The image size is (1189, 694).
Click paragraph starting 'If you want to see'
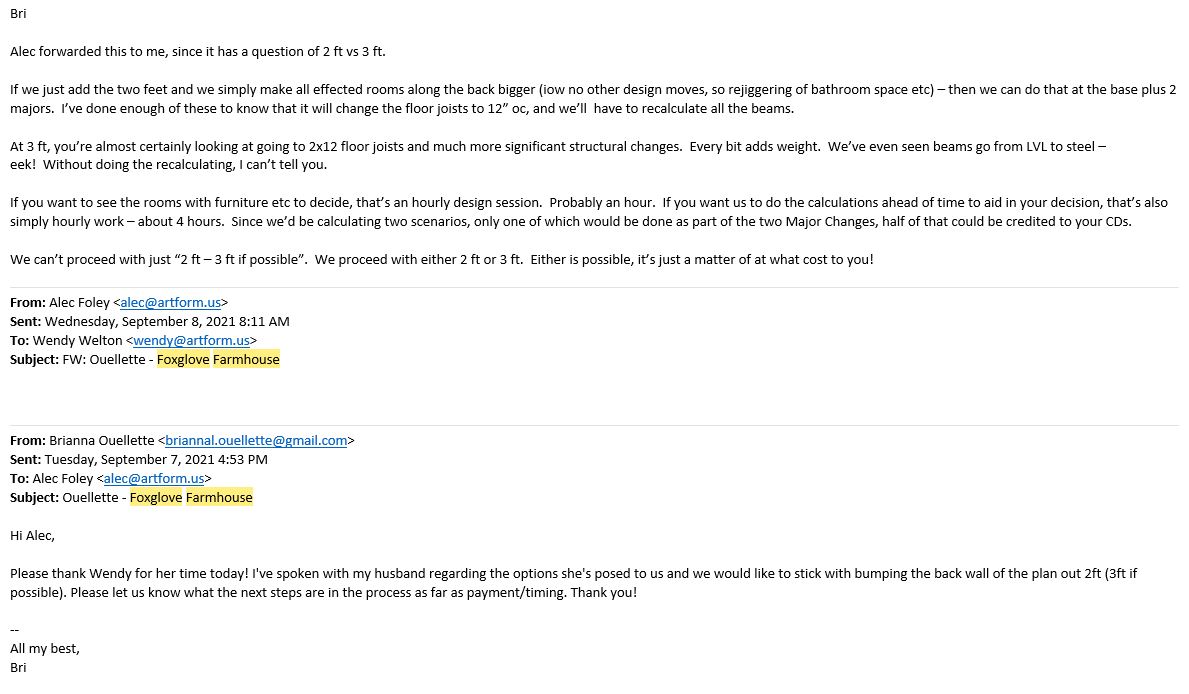(588, 212)
